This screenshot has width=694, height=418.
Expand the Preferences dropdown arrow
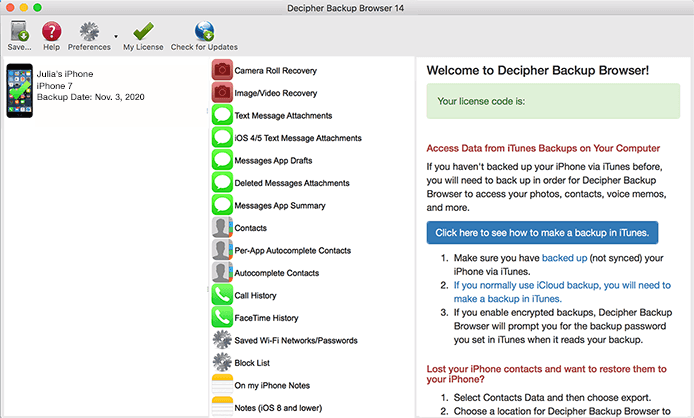pos(116,36)
